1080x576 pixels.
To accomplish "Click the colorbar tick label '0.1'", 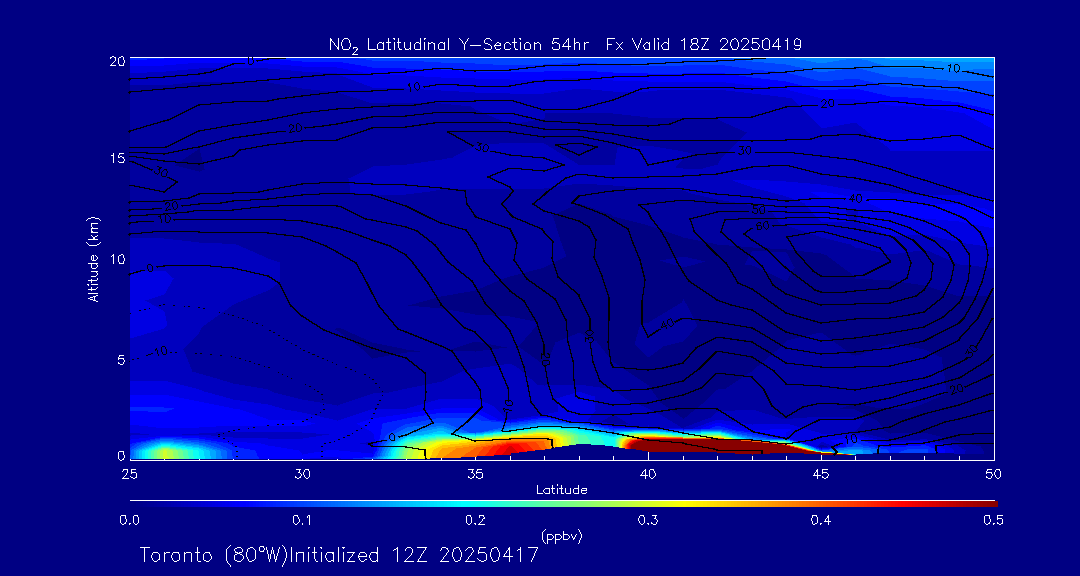I will (x=302, y=521).
